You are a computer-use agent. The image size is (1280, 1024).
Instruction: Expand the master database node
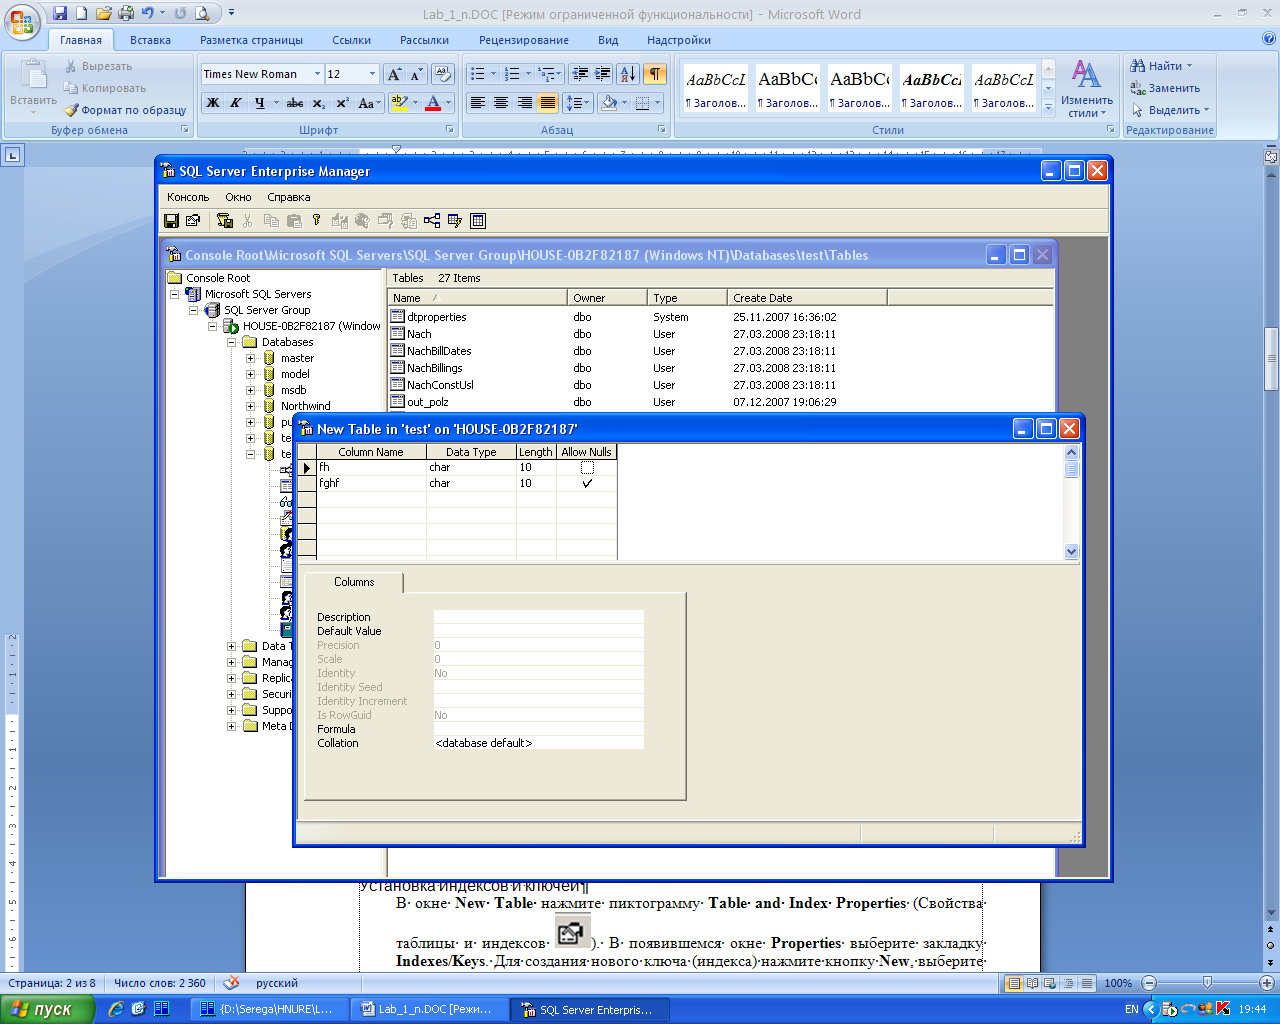250,358
